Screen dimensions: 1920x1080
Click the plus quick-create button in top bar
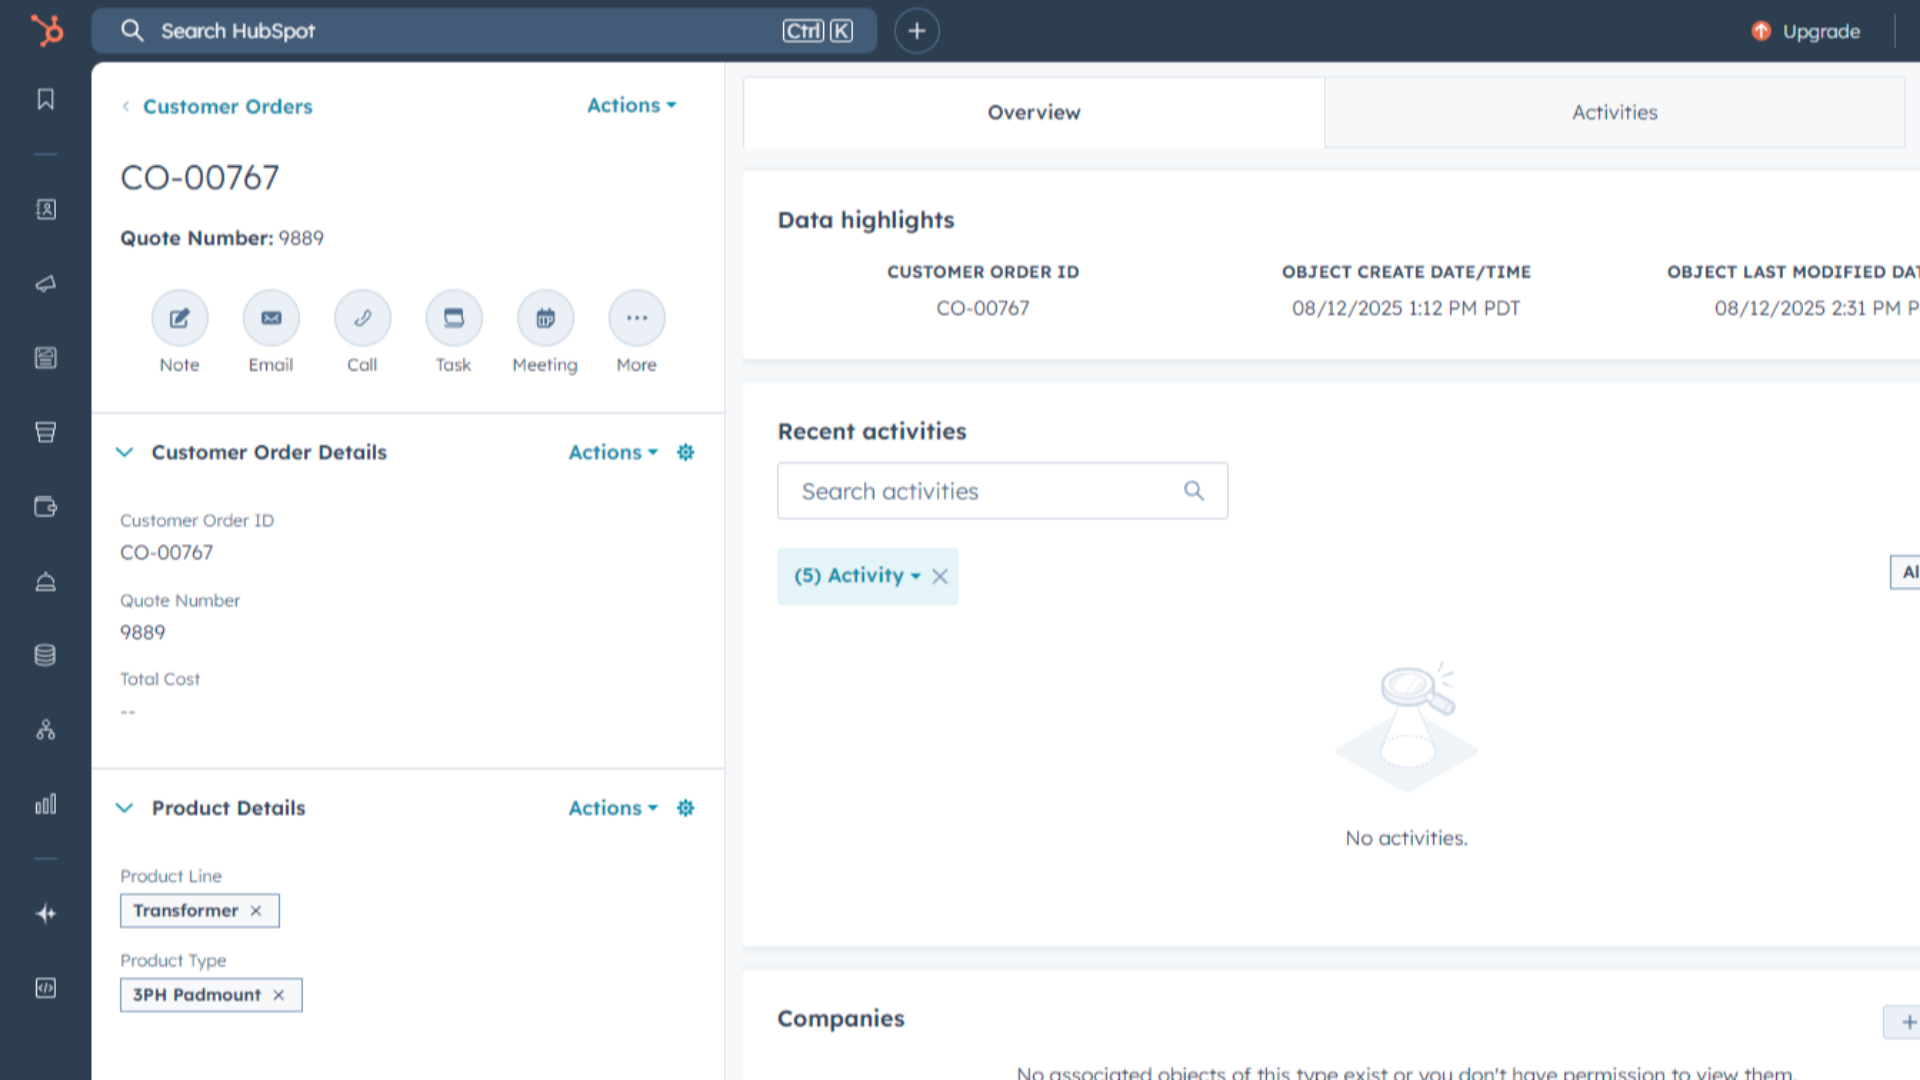[916, 31]
